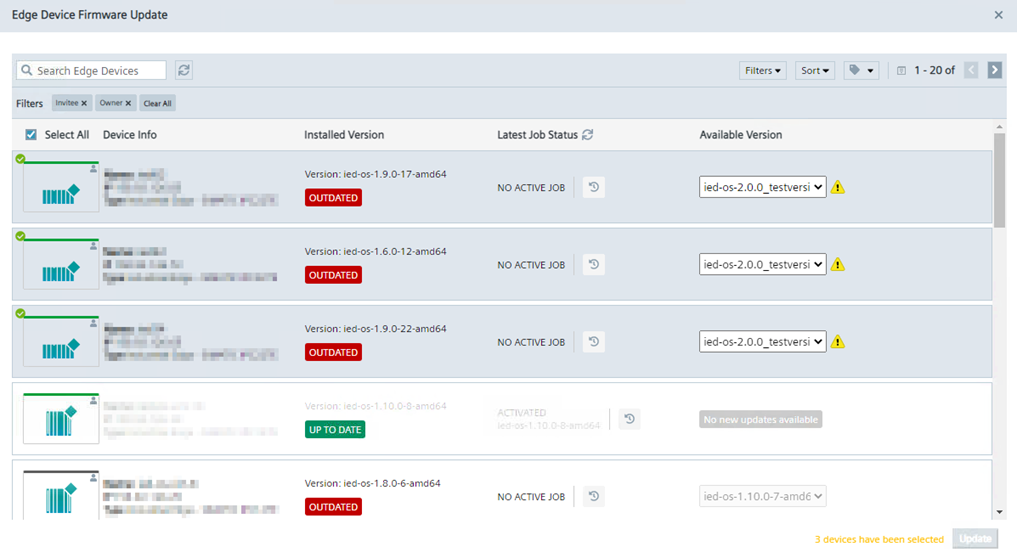This screenshot has width=1017, height=558.
Task: Remove the Invitee filter chip
Action: (x=84, y=103)
